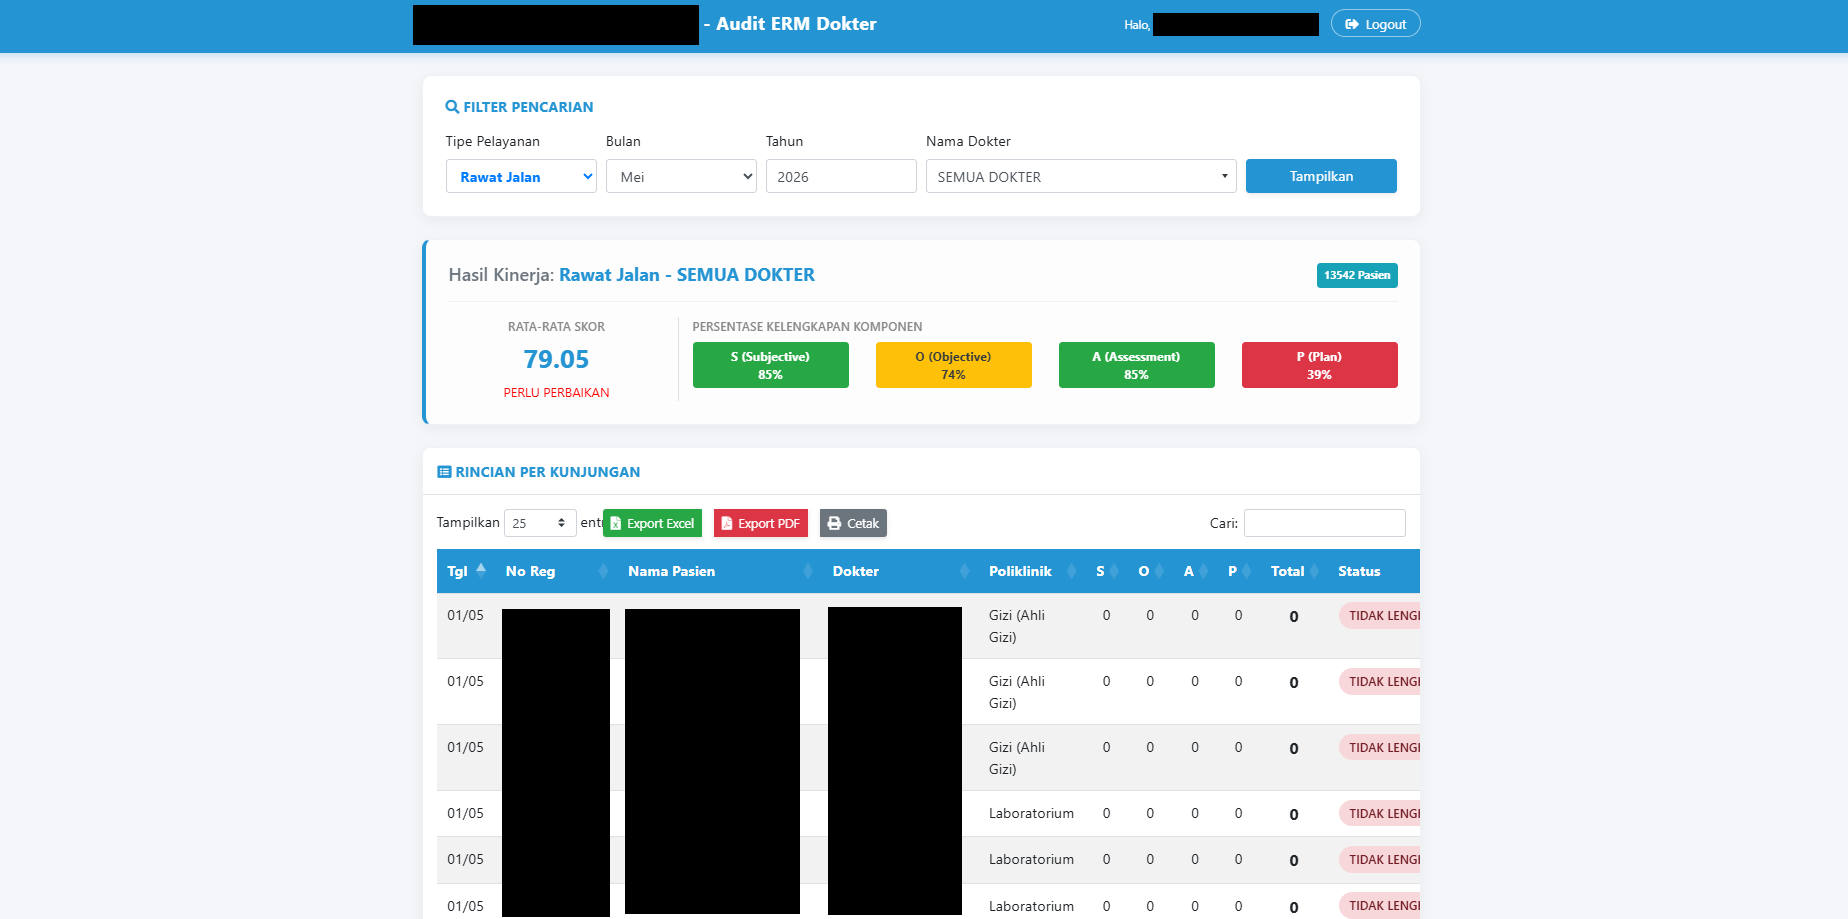Image resolution: width=1848 pixels, height=919 pixels.
Task: Sort by O column header
Action: pos(1151,571)
